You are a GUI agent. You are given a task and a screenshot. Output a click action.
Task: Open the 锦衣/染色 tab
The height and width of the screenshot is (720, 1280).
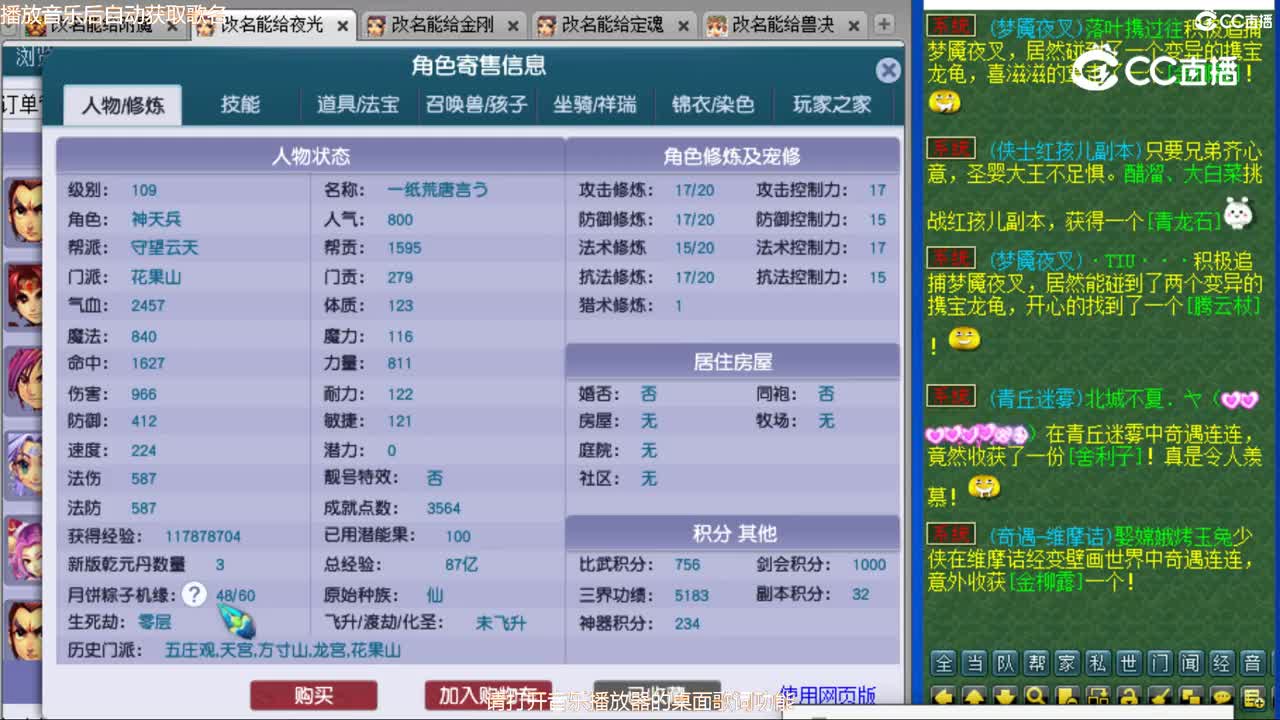coord(713,104)
